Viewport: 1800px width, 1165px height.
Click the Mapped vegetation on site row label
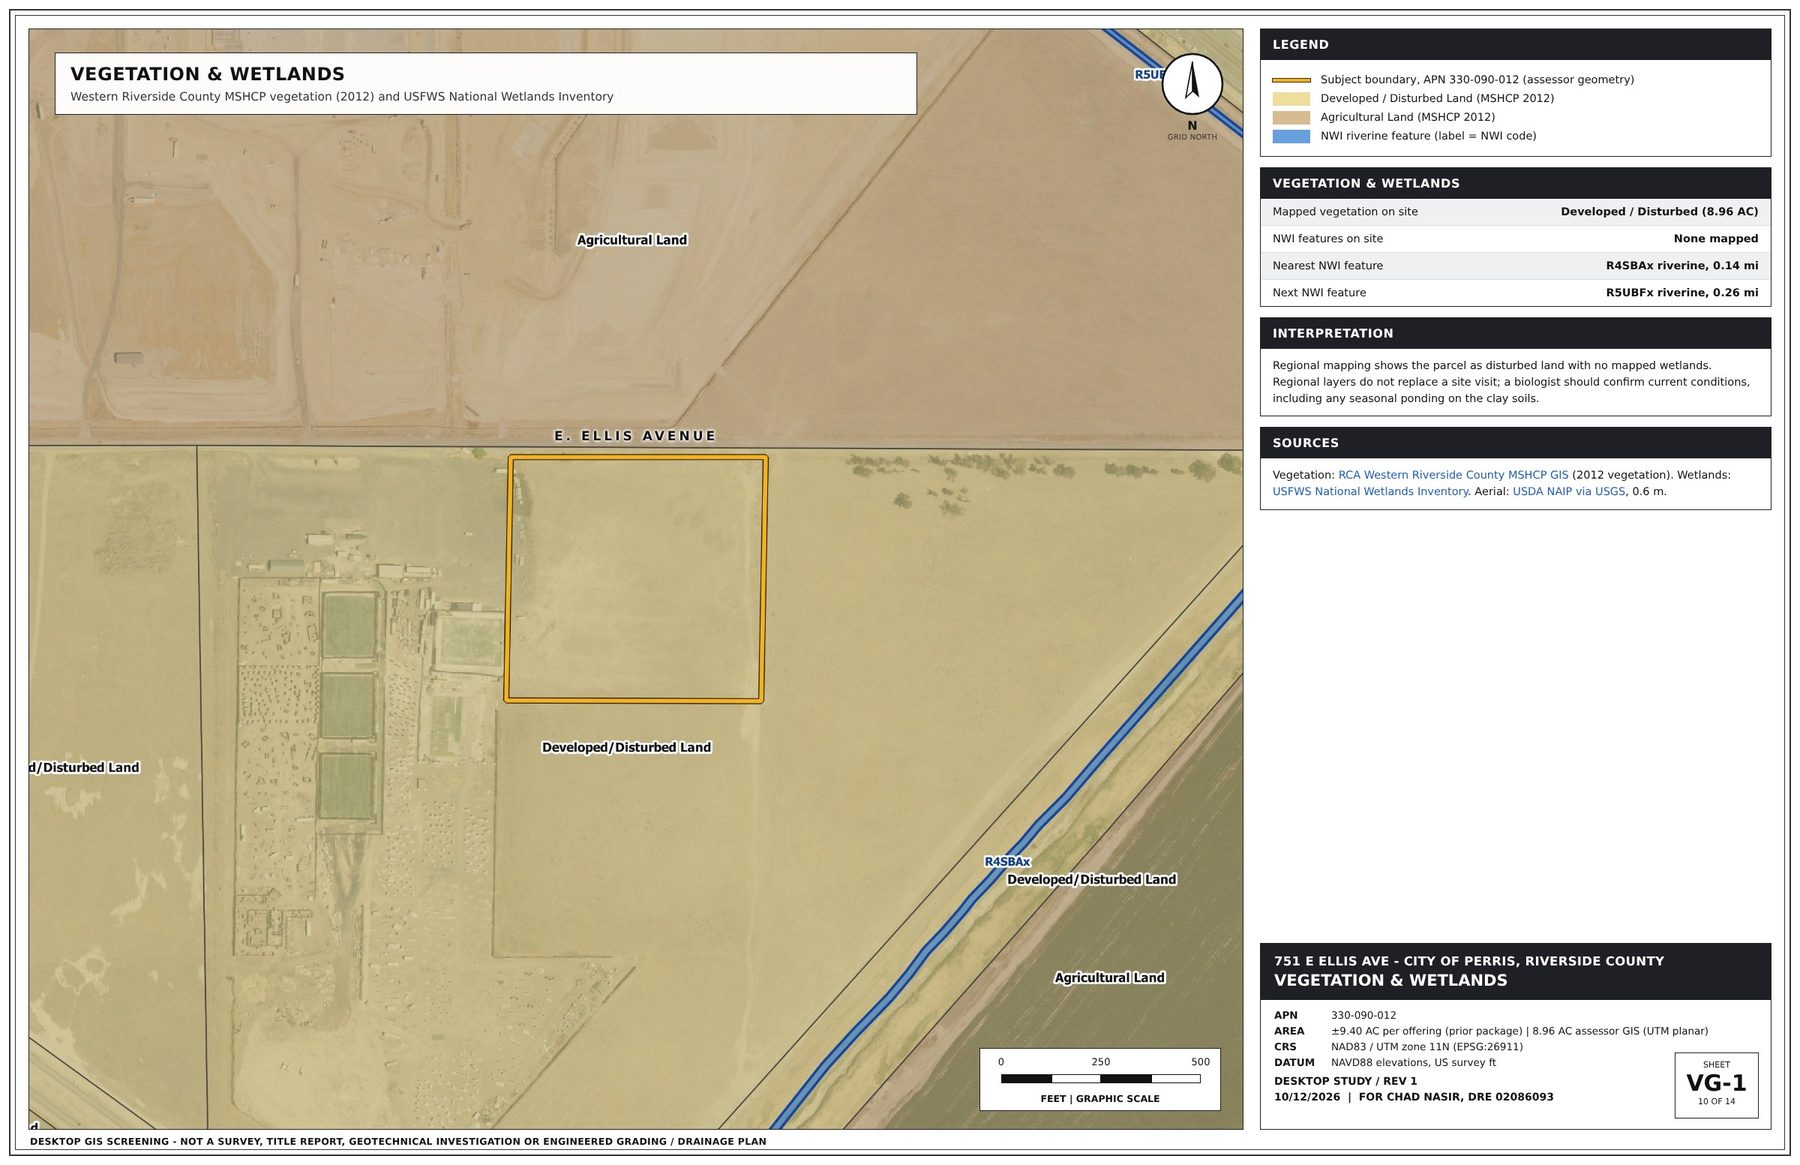click(1345, 211)
